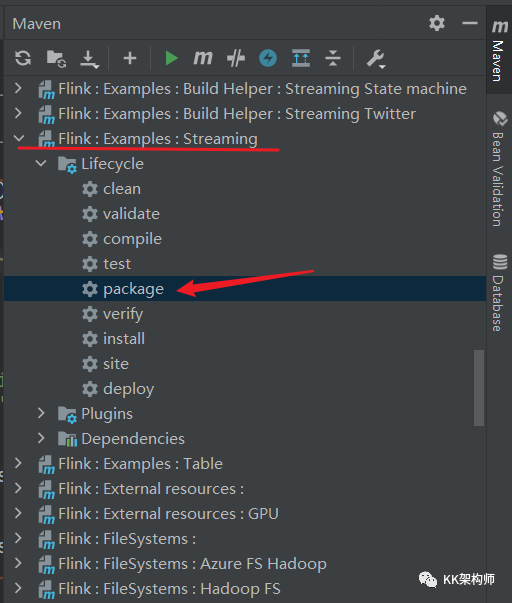Click the Maven tree vertical scrollbar

[x=479, y=388]
